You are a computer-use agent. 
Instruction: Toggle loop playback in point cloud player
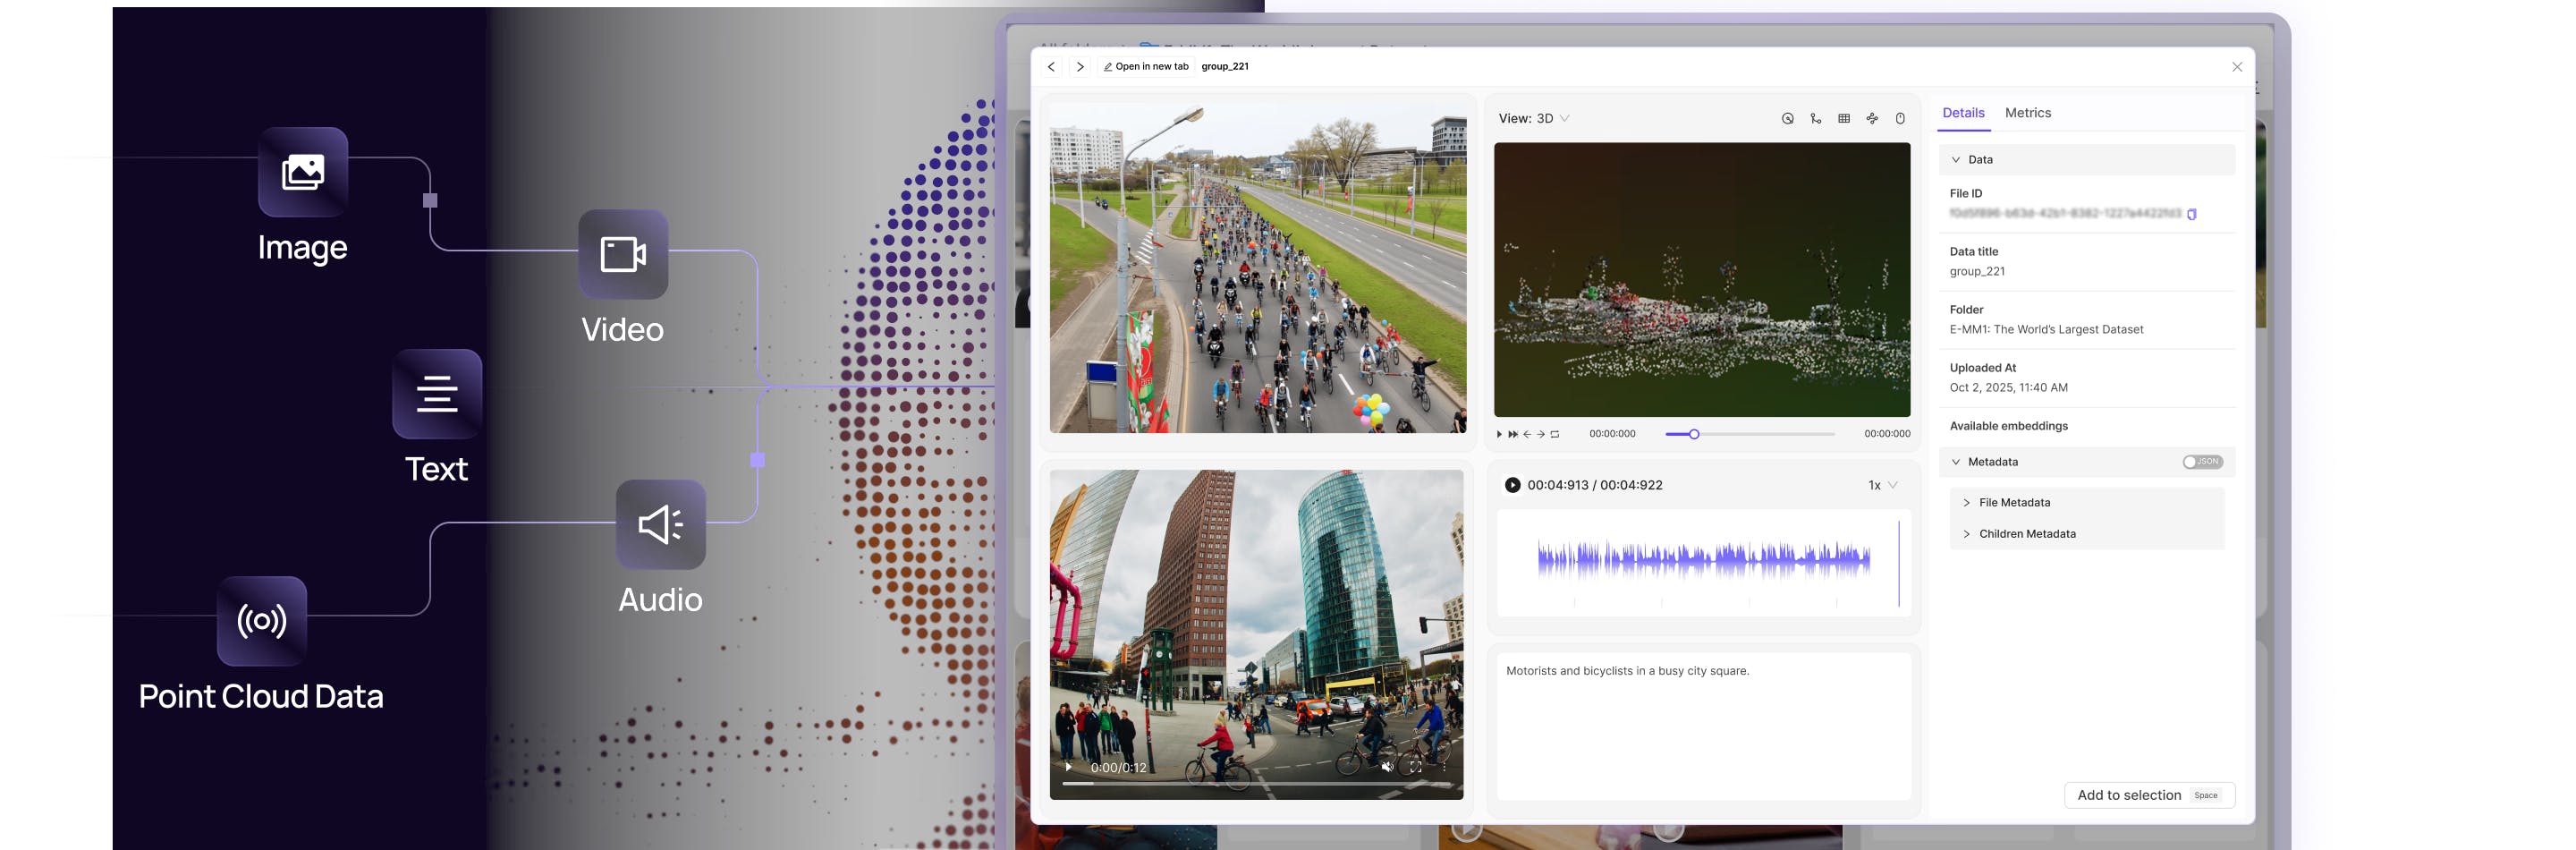click(x=1554, y=434)
